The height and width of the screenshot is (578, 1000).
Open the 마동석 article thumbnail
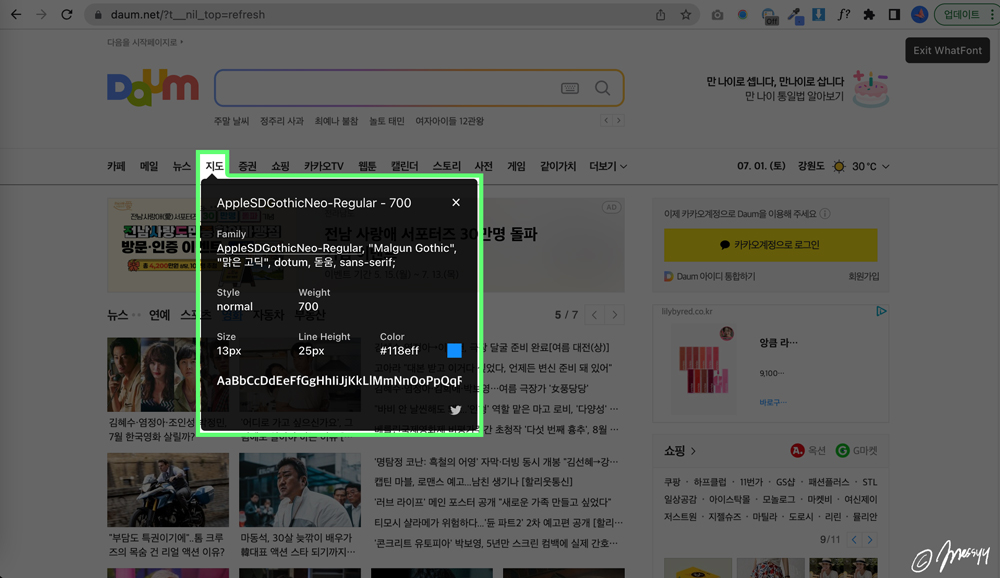(300, 490)
